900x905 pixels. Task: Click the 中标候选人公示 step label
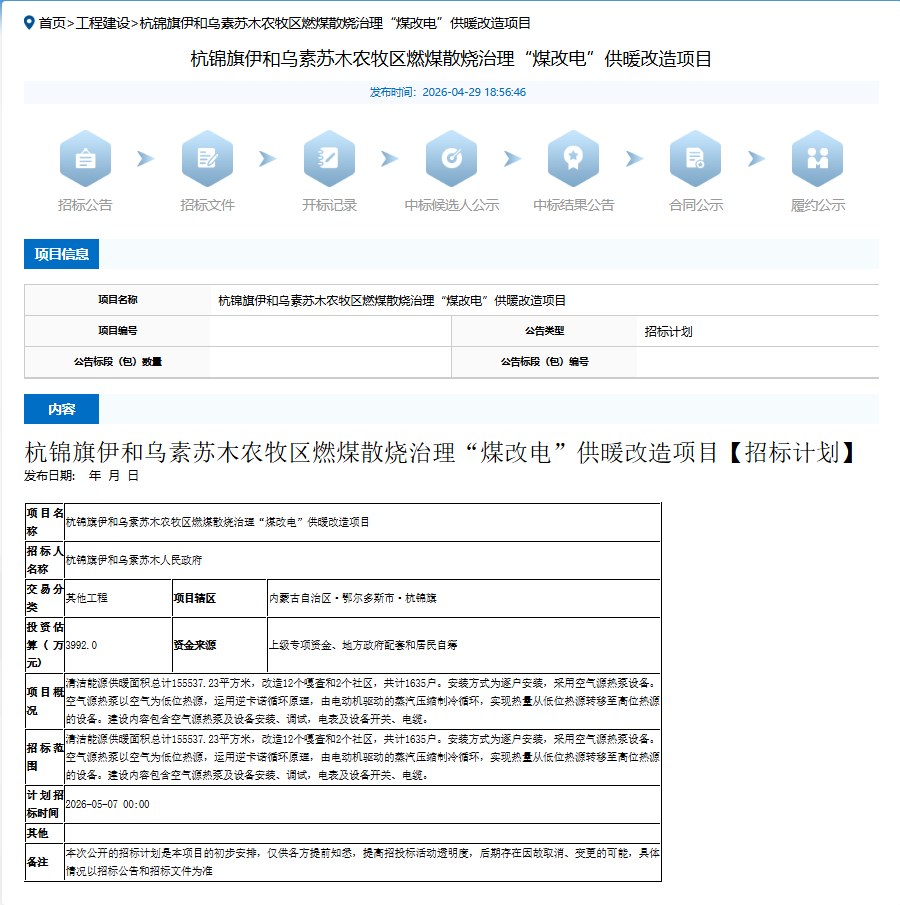pos(451,205)
